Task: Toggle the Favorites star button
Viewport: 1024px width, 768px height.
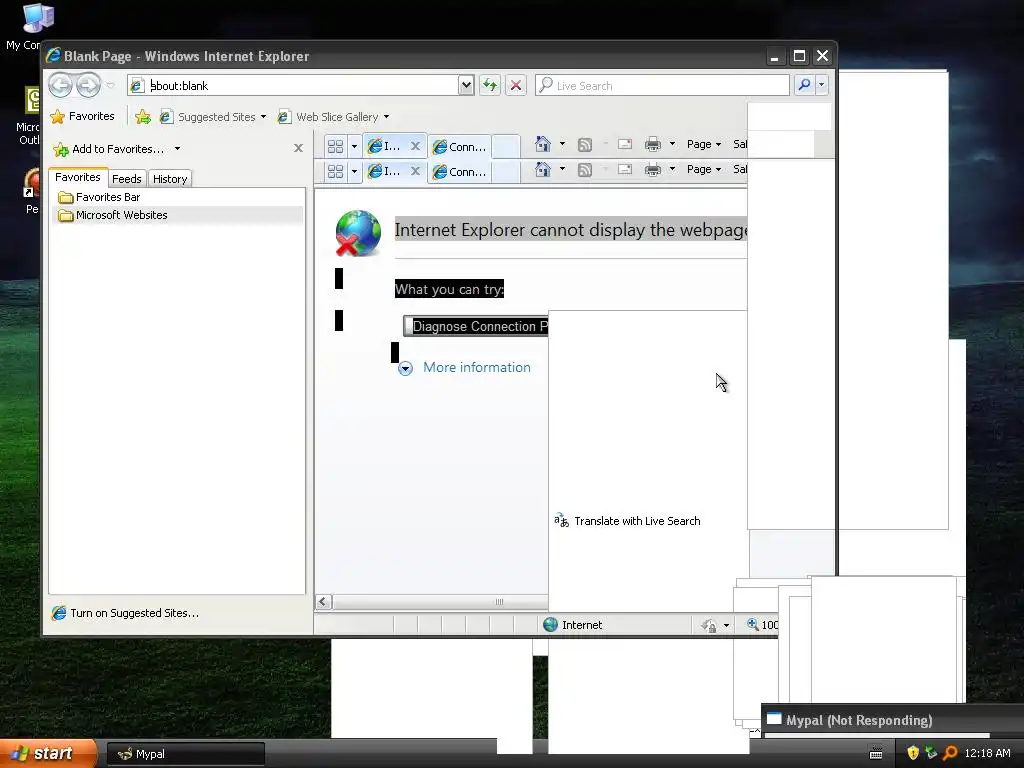Action: click(82, 116)
